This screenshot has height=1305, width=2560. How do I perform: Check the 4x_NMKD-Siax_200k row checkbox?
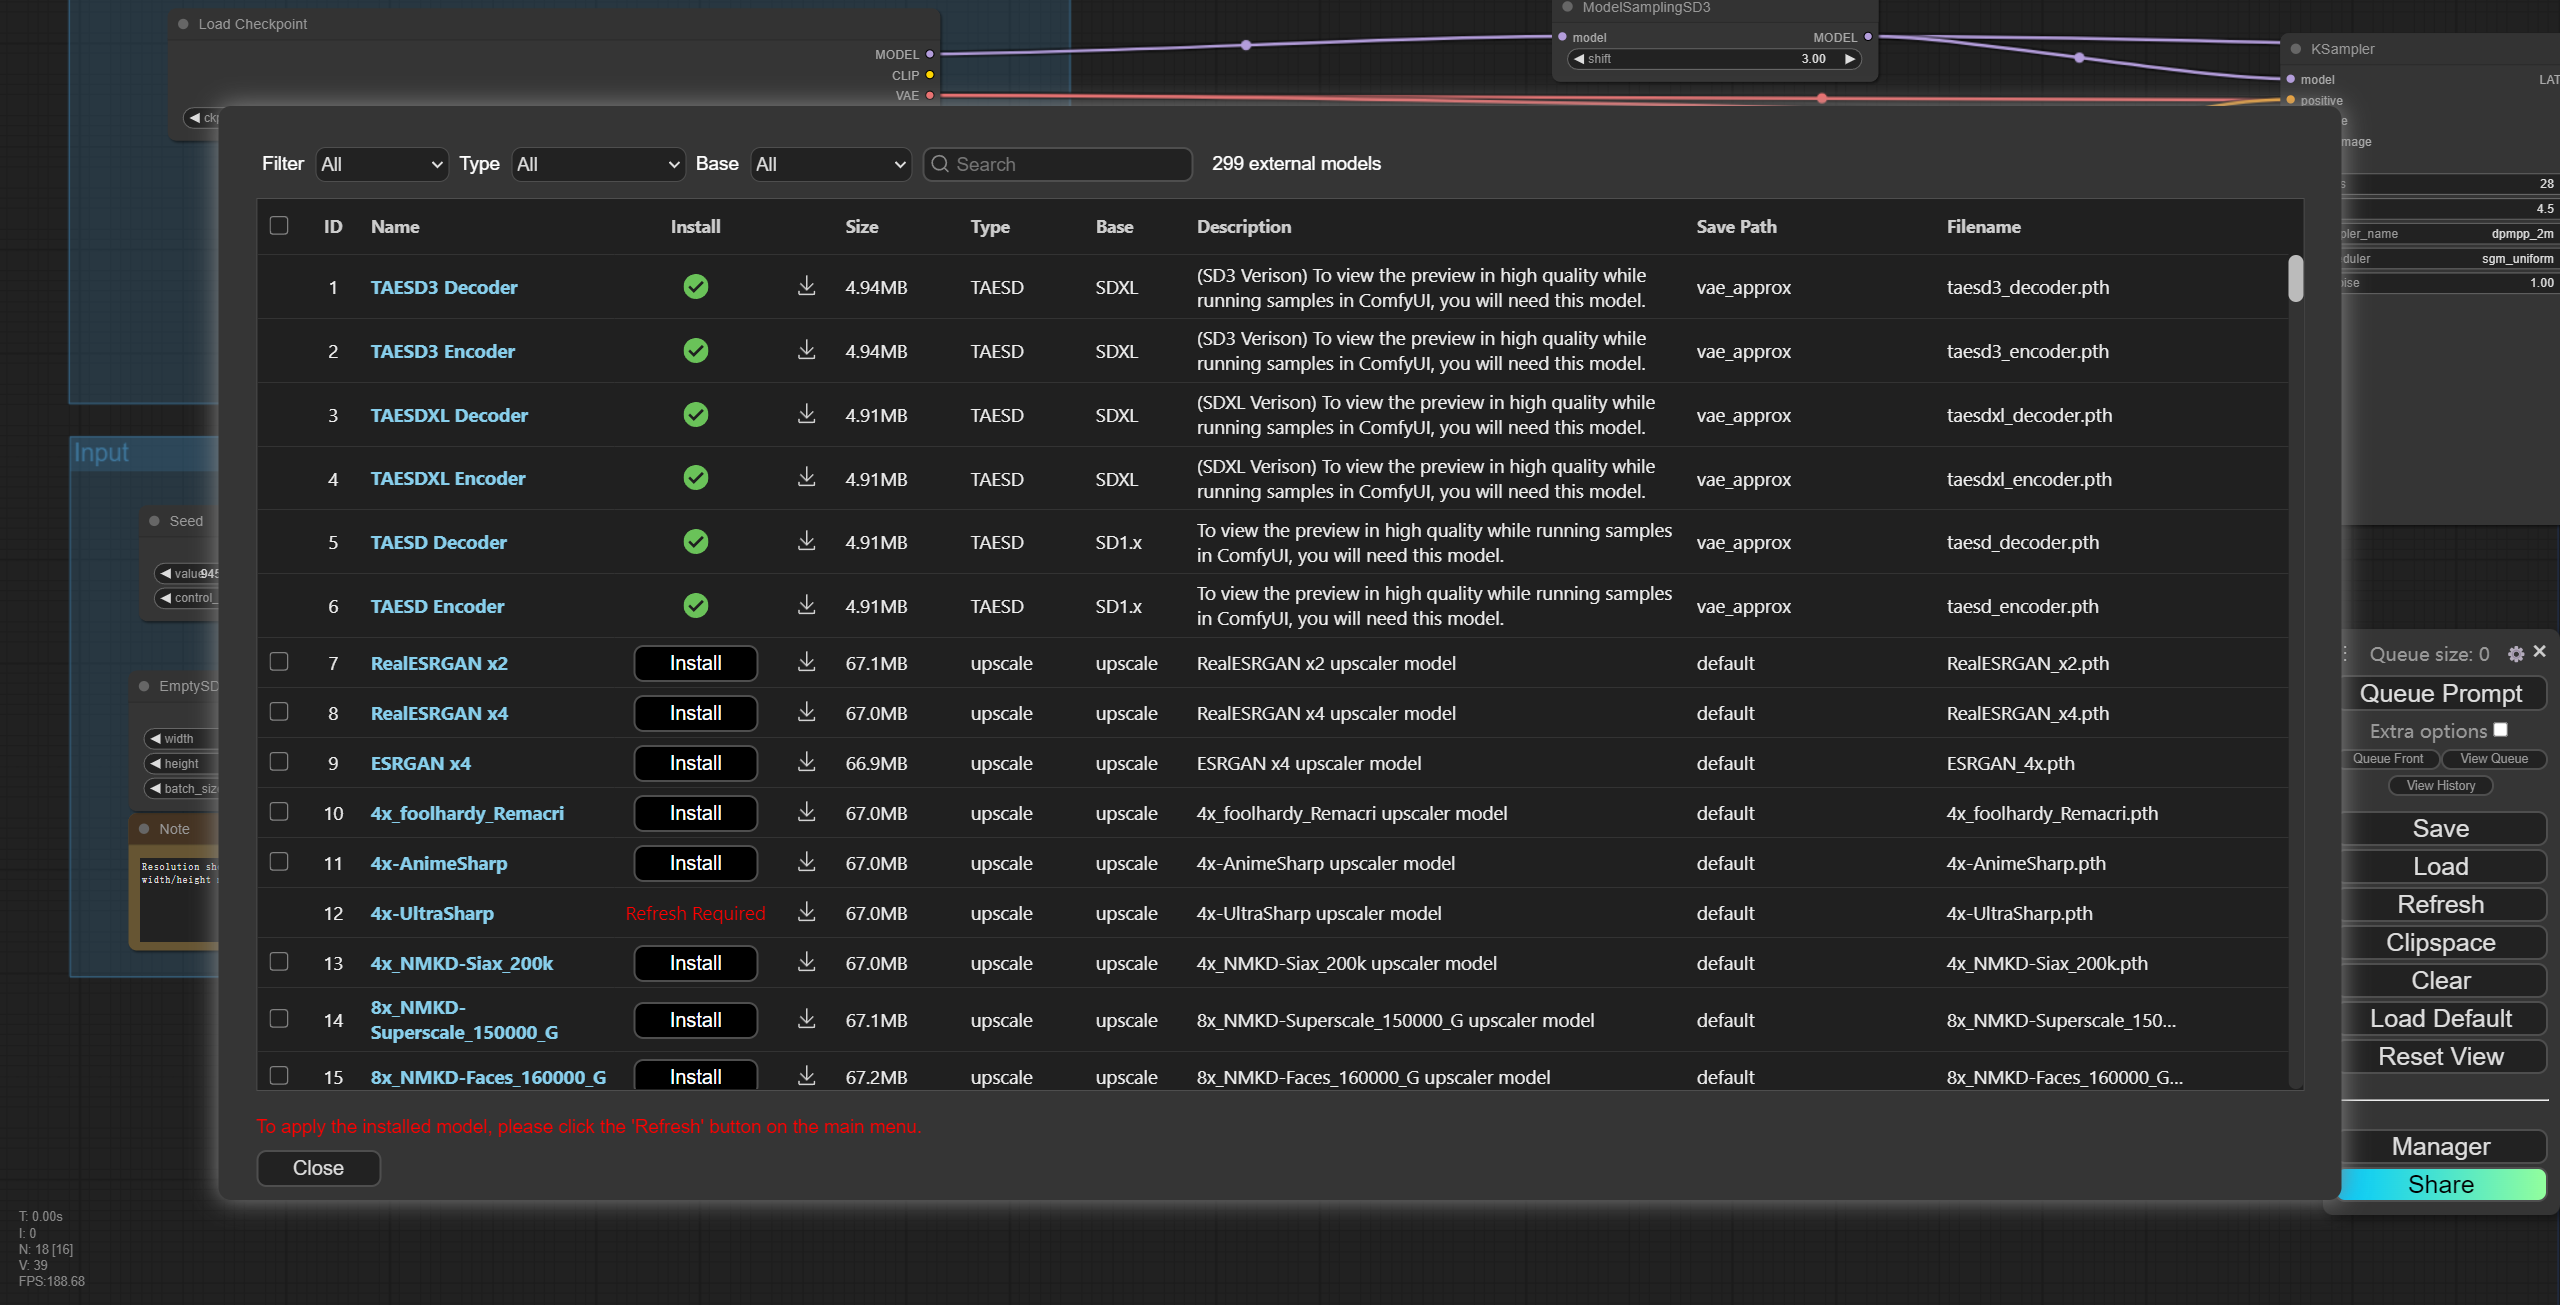pyautogui.click(x=279, y=962)
